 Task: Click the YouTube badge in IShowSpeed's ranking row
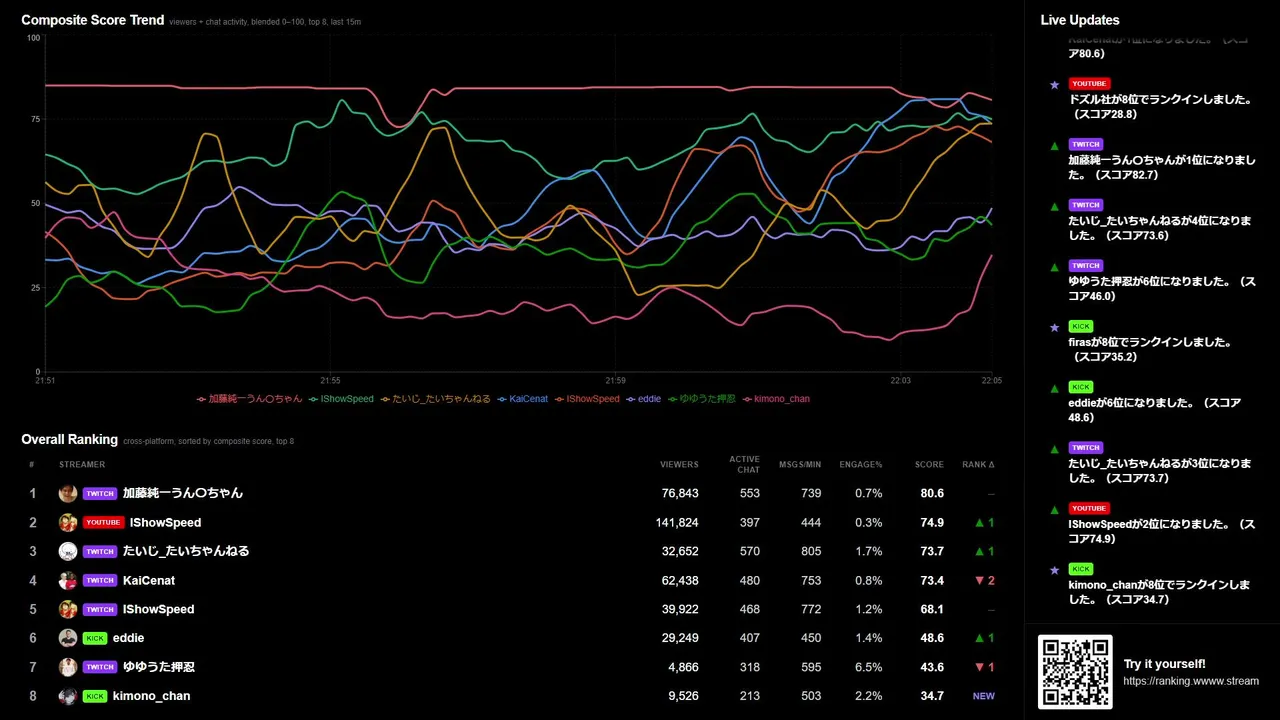click(104, 522)
